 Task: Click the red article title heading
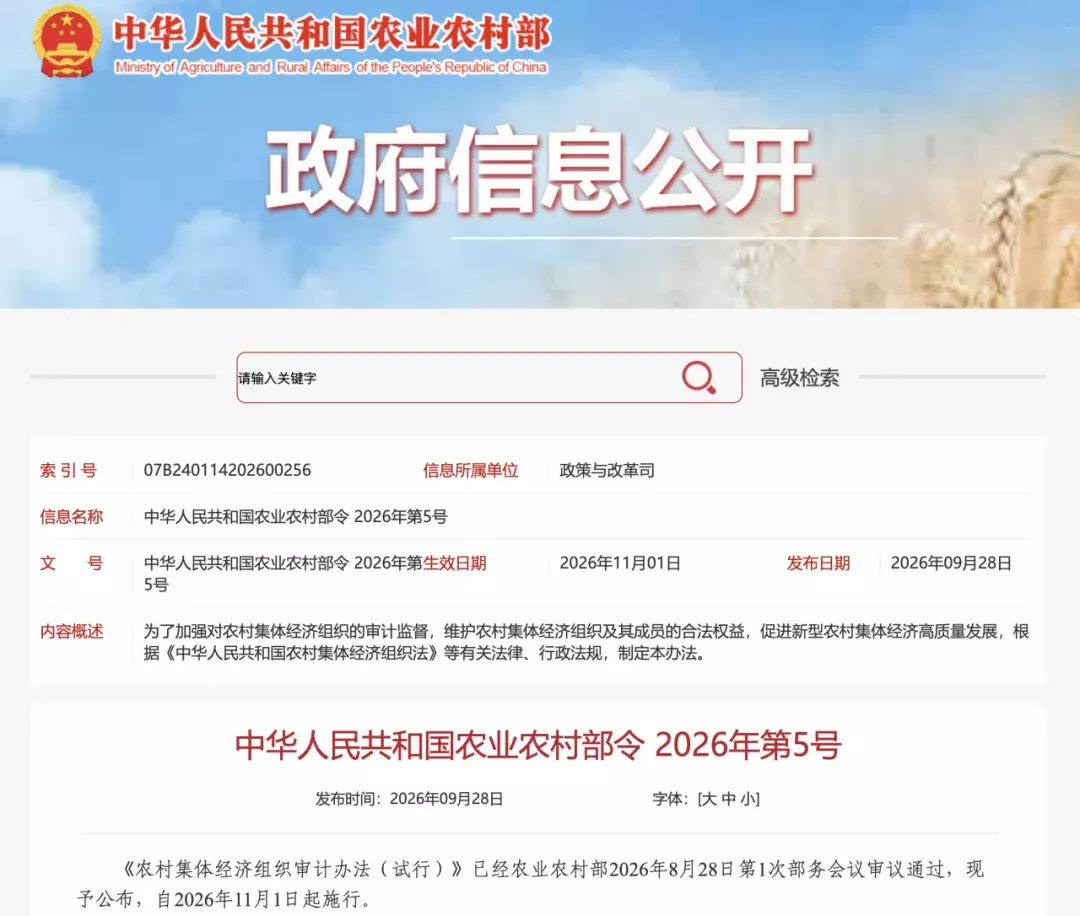click(538, 745)
